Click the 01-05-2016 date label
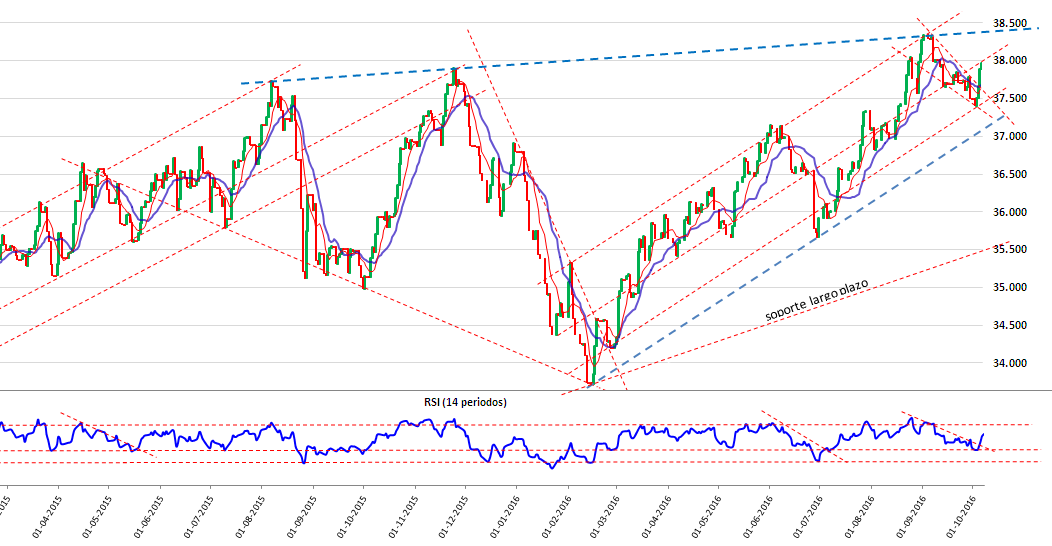 [707, 518]
